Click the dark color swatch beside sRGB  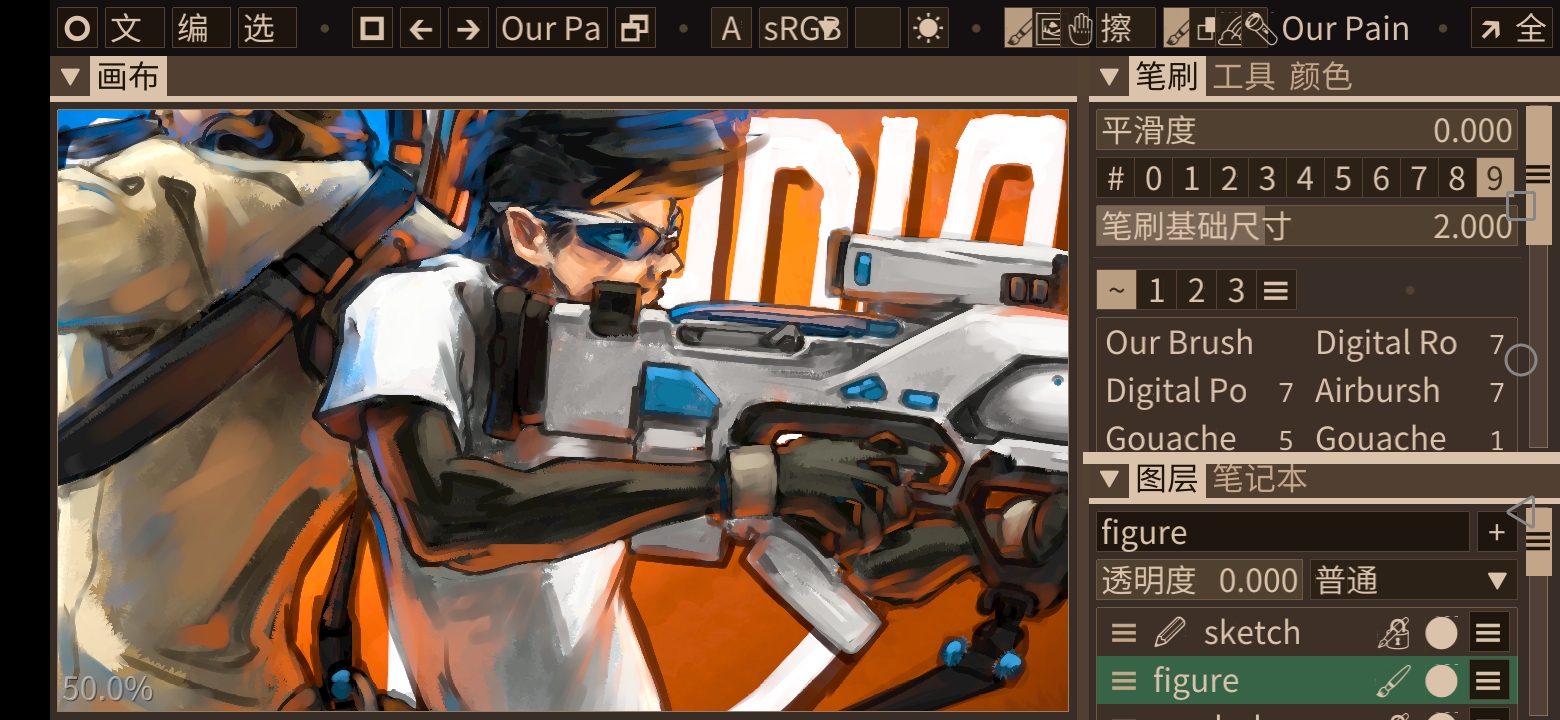point(878,29)
